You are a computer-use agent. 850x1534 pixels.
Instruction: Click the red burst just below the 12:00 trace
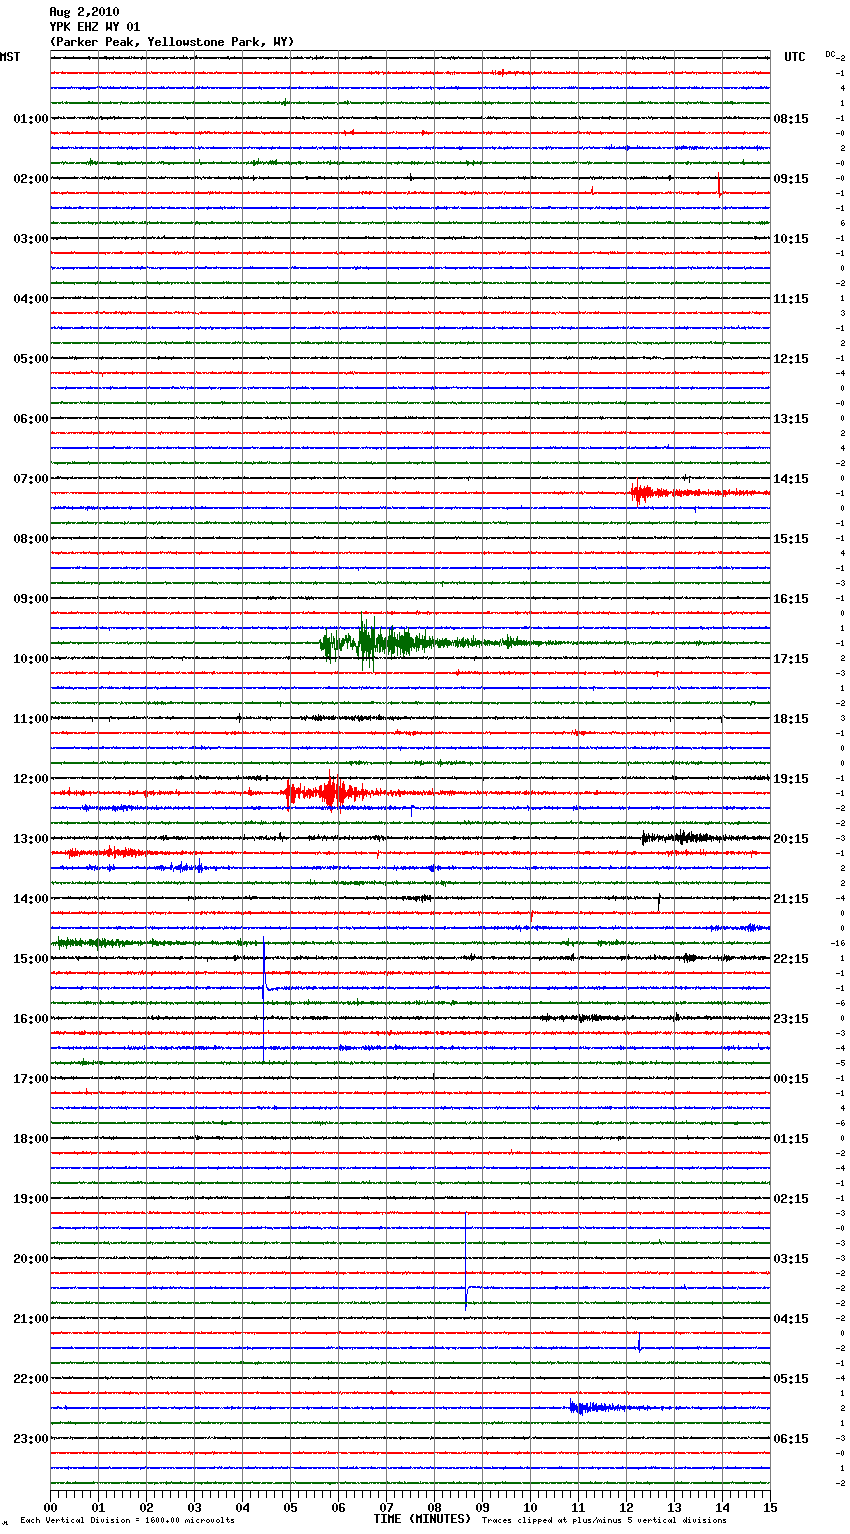[330, 793]
